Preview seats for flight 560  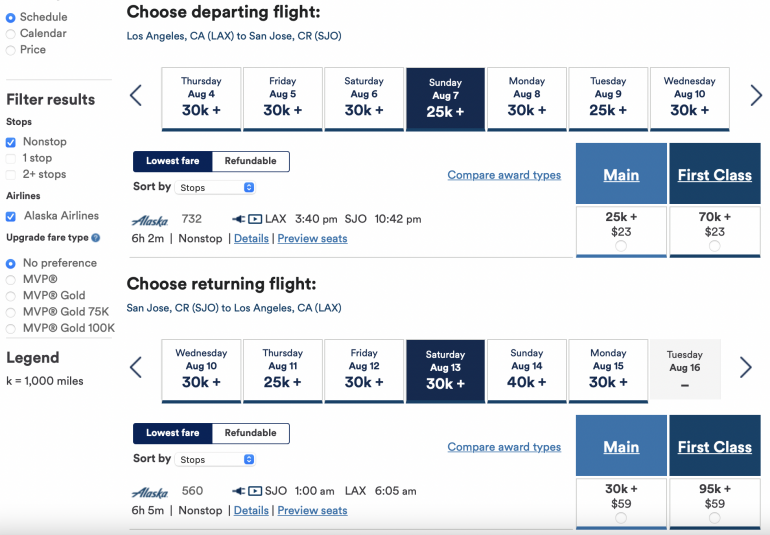click(x=312, y=510)
